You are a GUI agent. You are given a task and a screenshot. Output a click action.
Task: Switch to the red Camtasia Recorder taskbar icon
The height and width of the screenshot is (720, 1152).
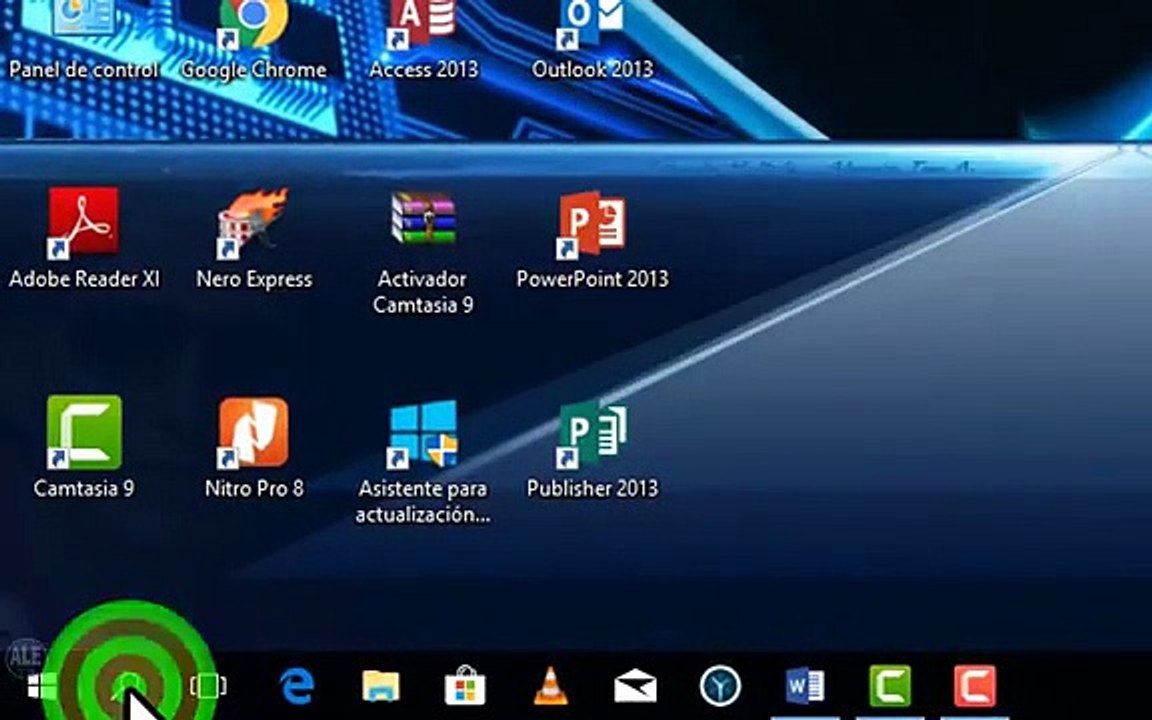[x=975, y=686]
